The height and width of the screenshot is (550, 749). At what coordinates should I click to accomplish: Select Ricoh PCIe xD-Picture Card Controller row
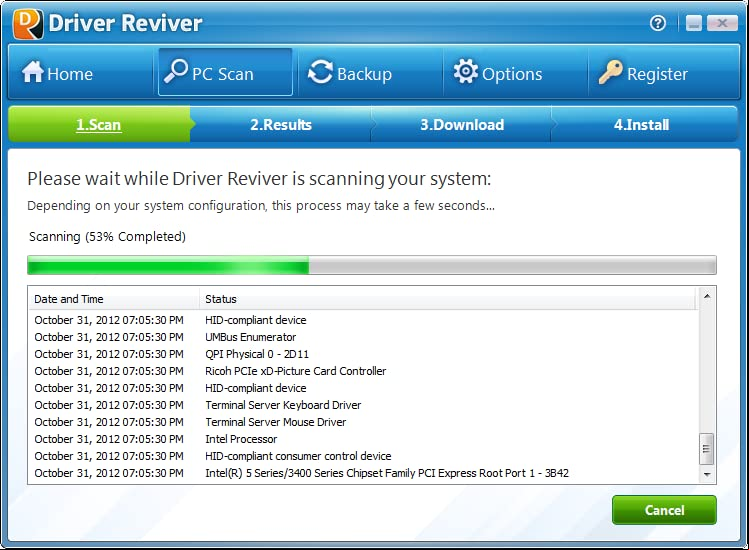(x=363, y=371)
